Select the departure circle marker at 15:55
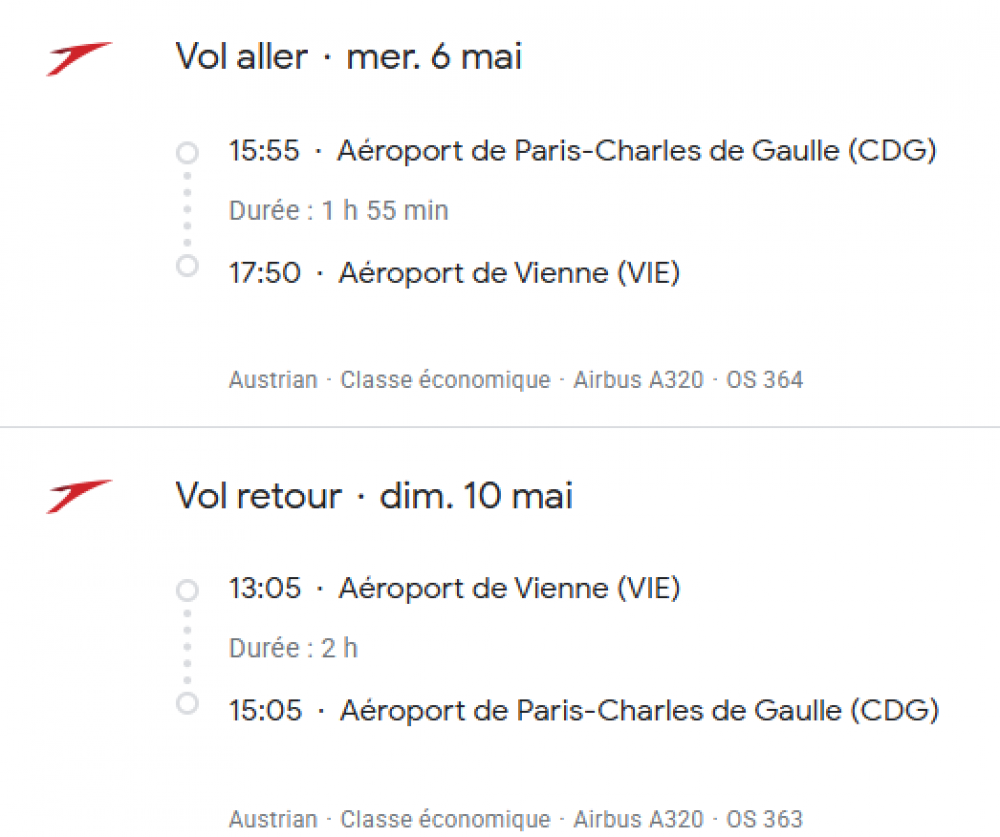The image size is (1000, 837). pyautogui.click(x=187, y=153)
